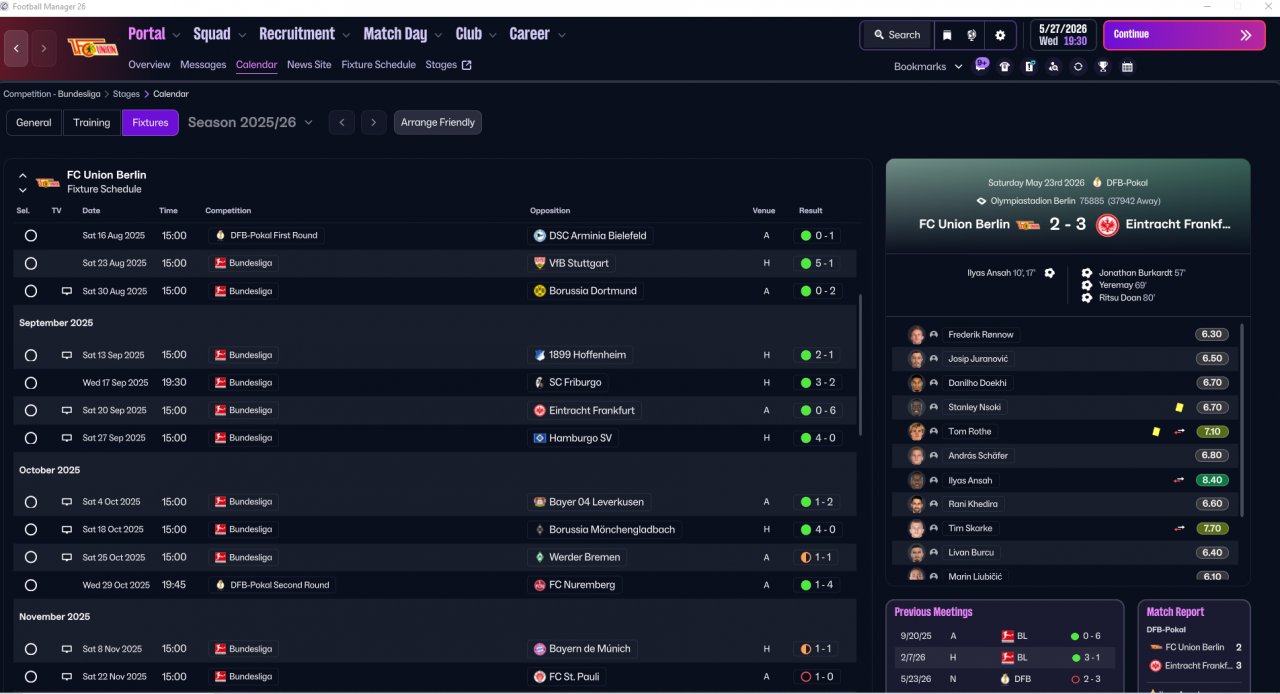Expand the Squad menu chevron

click(242, 35)
